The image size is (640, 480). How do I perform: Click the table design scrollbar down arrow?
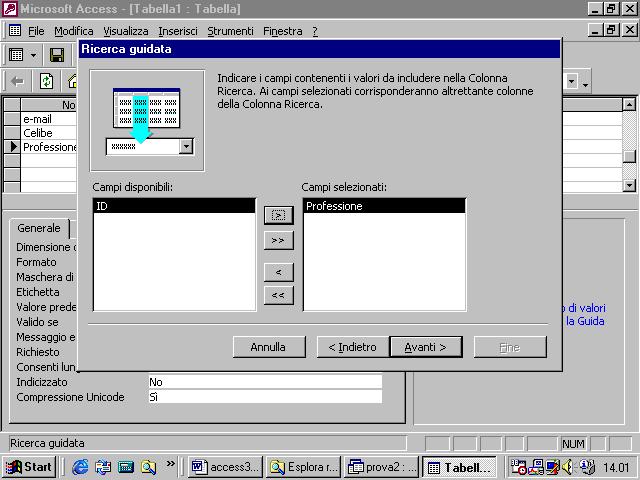point(629,185)
